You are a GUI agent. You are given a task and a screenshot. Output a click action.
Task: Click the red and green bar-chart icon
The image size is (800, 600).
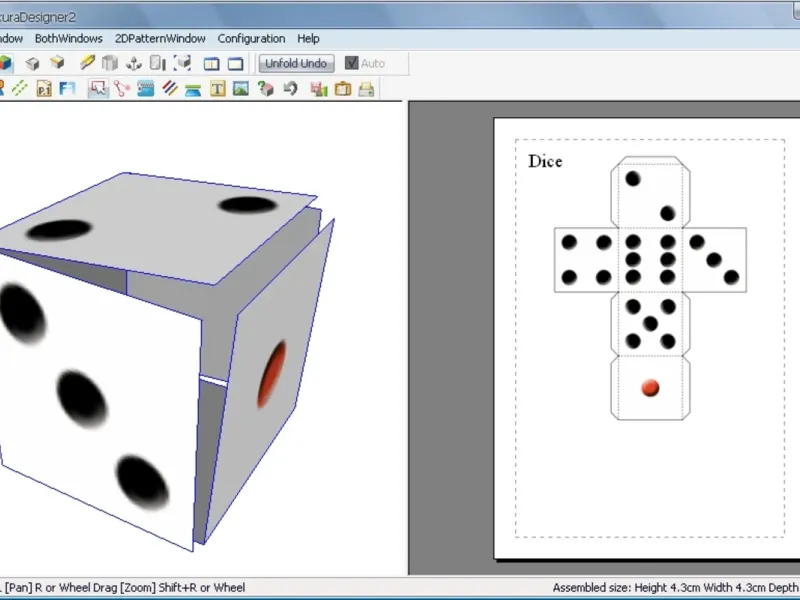pos(319,89)
